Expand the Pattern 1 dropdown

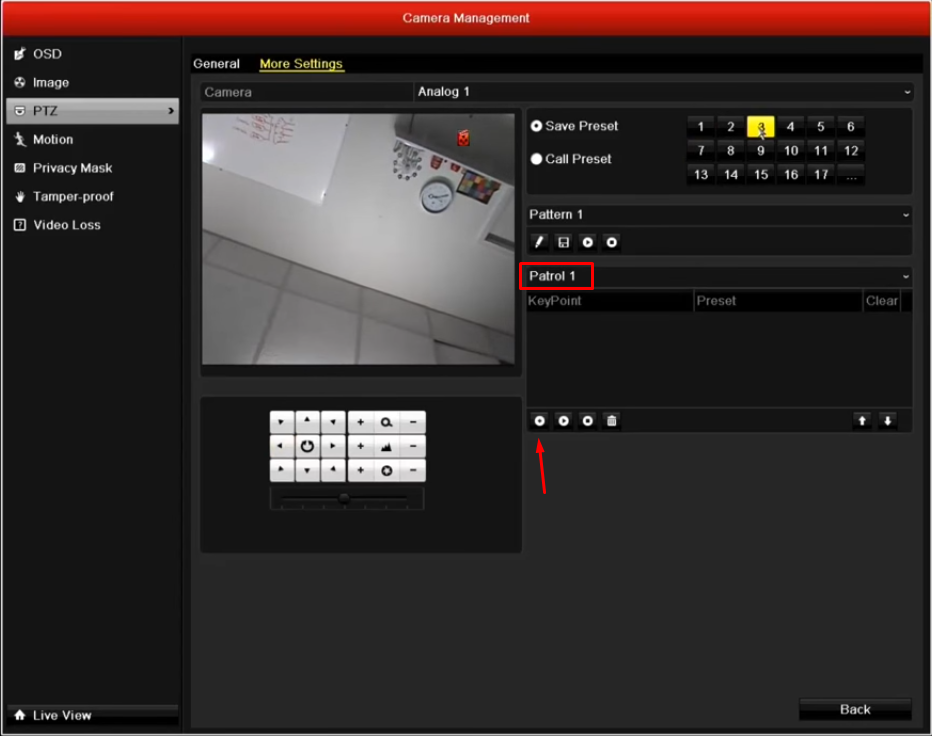tap(719, 215)
